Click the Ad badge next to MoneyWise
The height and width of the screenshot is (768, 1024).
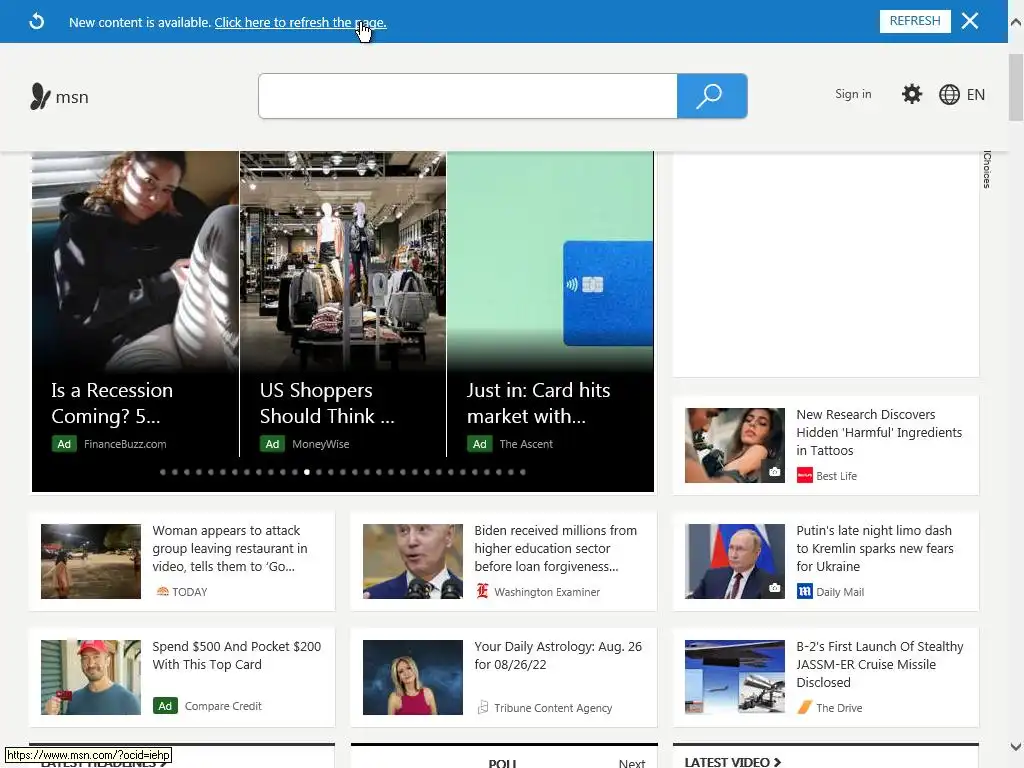click(272, 444)
